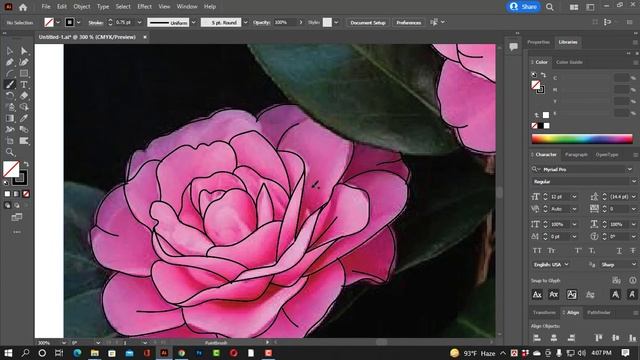Select the Shape Builder tool

click(x=24, y=107)
